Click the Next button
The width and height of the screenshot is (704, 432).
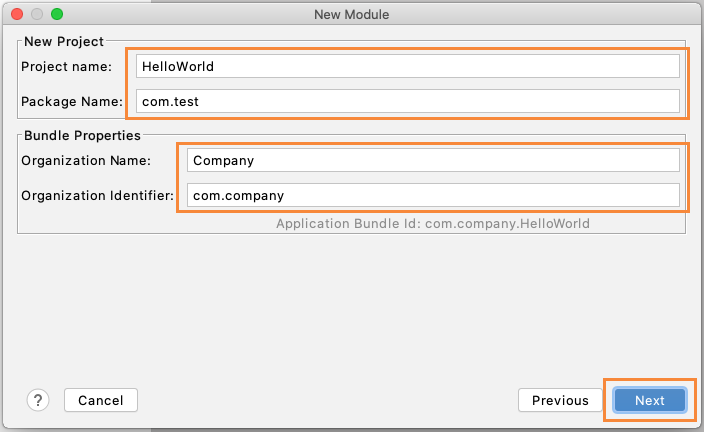[x=650, y=400]
